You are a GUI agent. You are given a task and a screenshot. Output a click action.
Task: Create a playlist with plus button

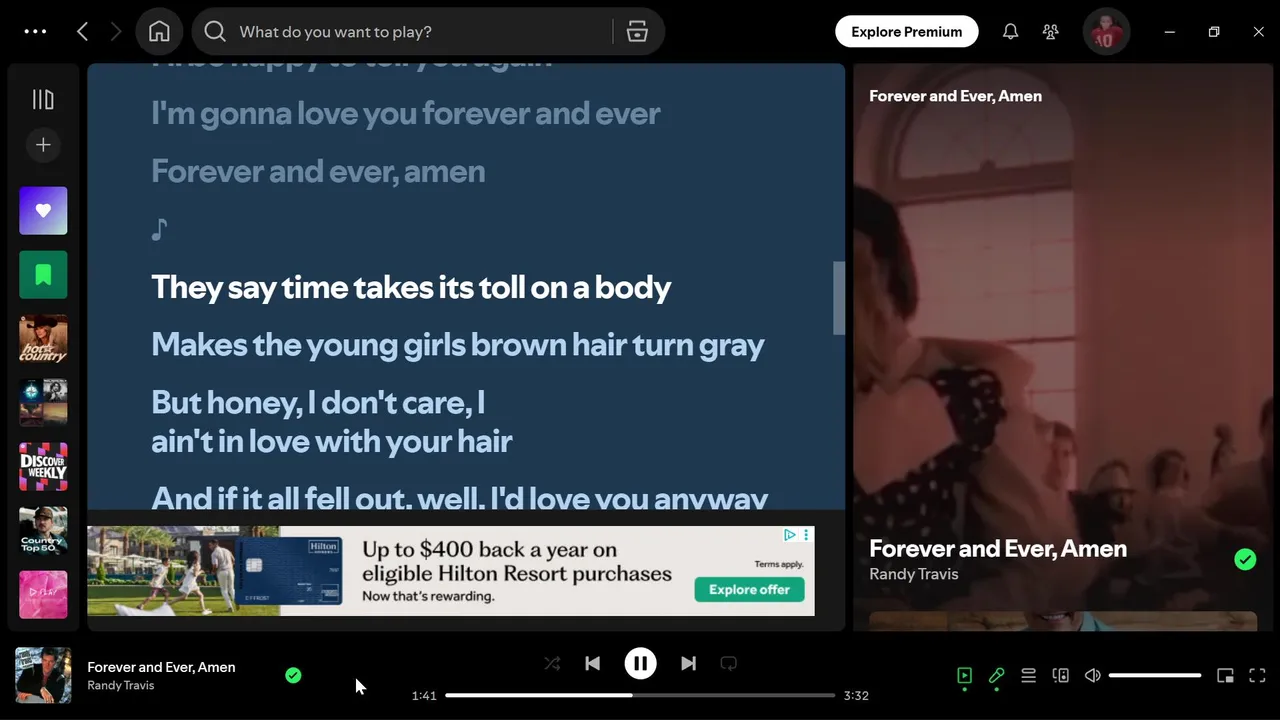pos(43,145)
